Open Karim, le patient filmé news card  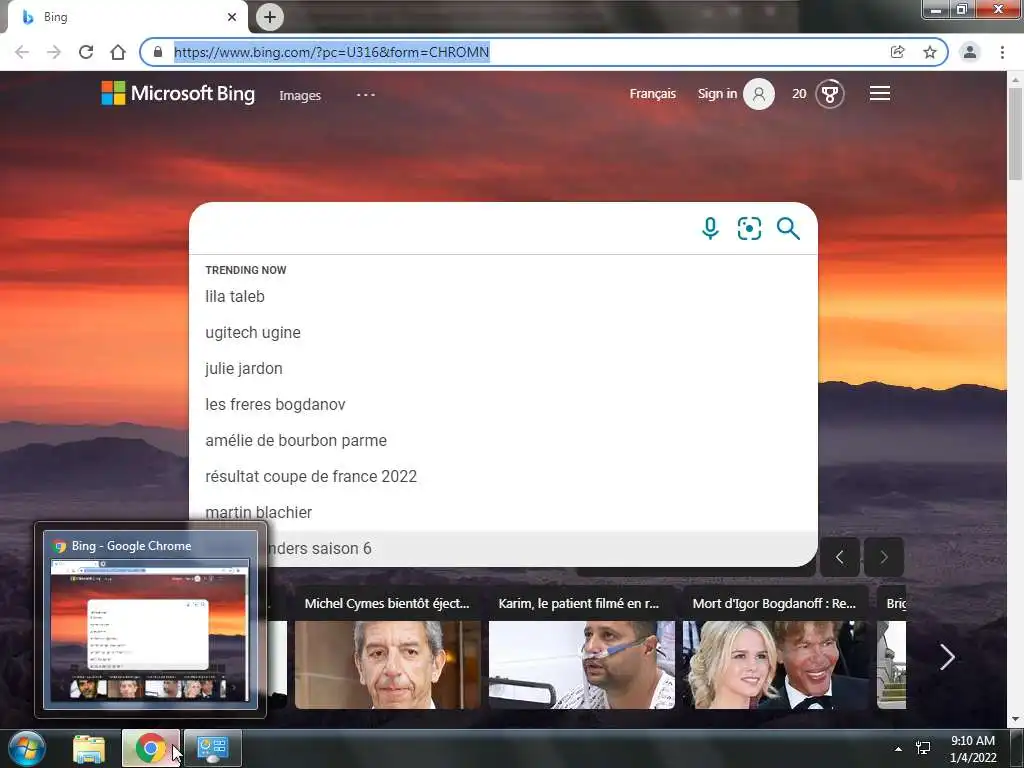tap(581, 648)
